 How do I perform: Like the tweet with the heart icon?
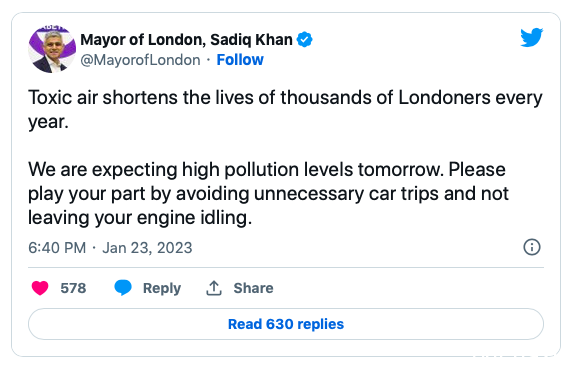[x=40, y=288]
